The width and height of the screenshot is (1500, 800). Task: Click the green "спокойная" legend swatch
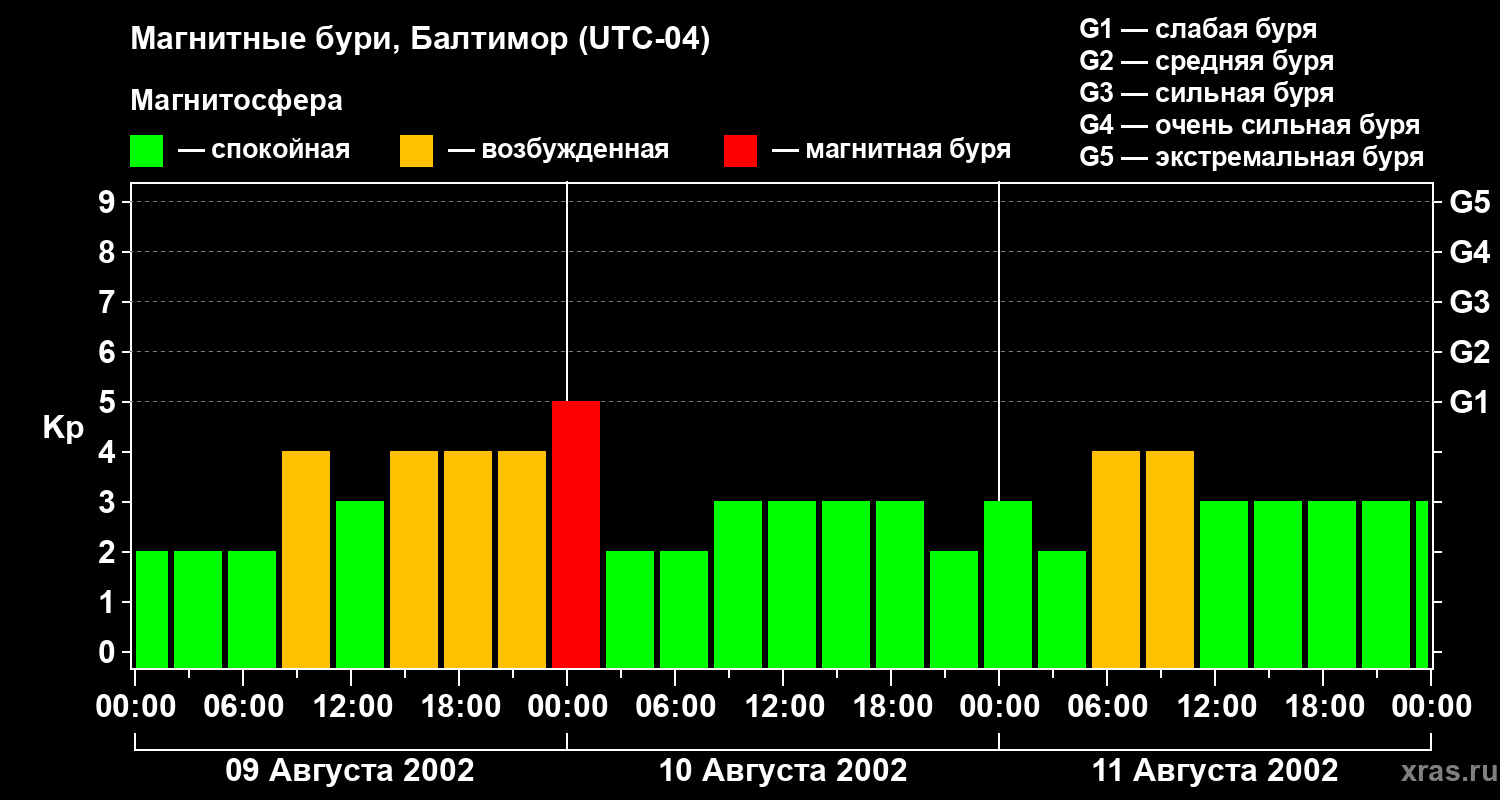146,150
